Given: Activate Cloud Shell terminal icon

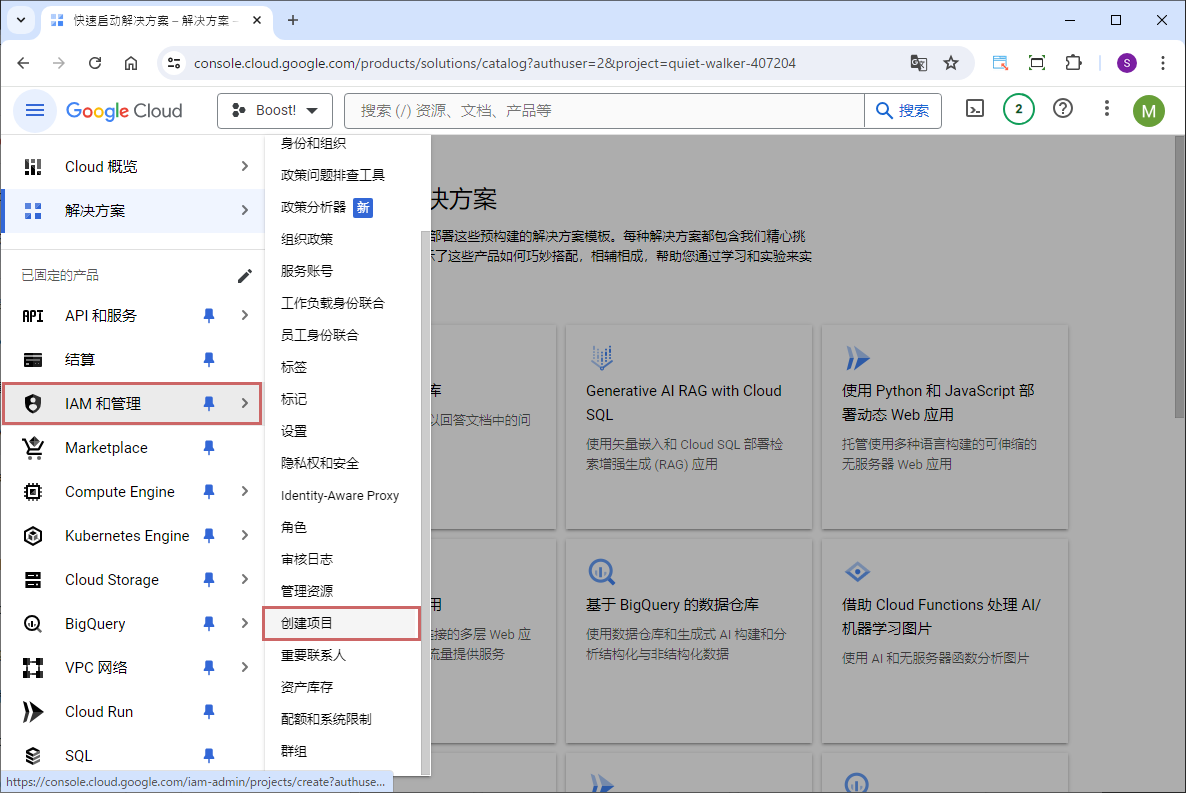Looking at the screenshot, I should 975,109.
